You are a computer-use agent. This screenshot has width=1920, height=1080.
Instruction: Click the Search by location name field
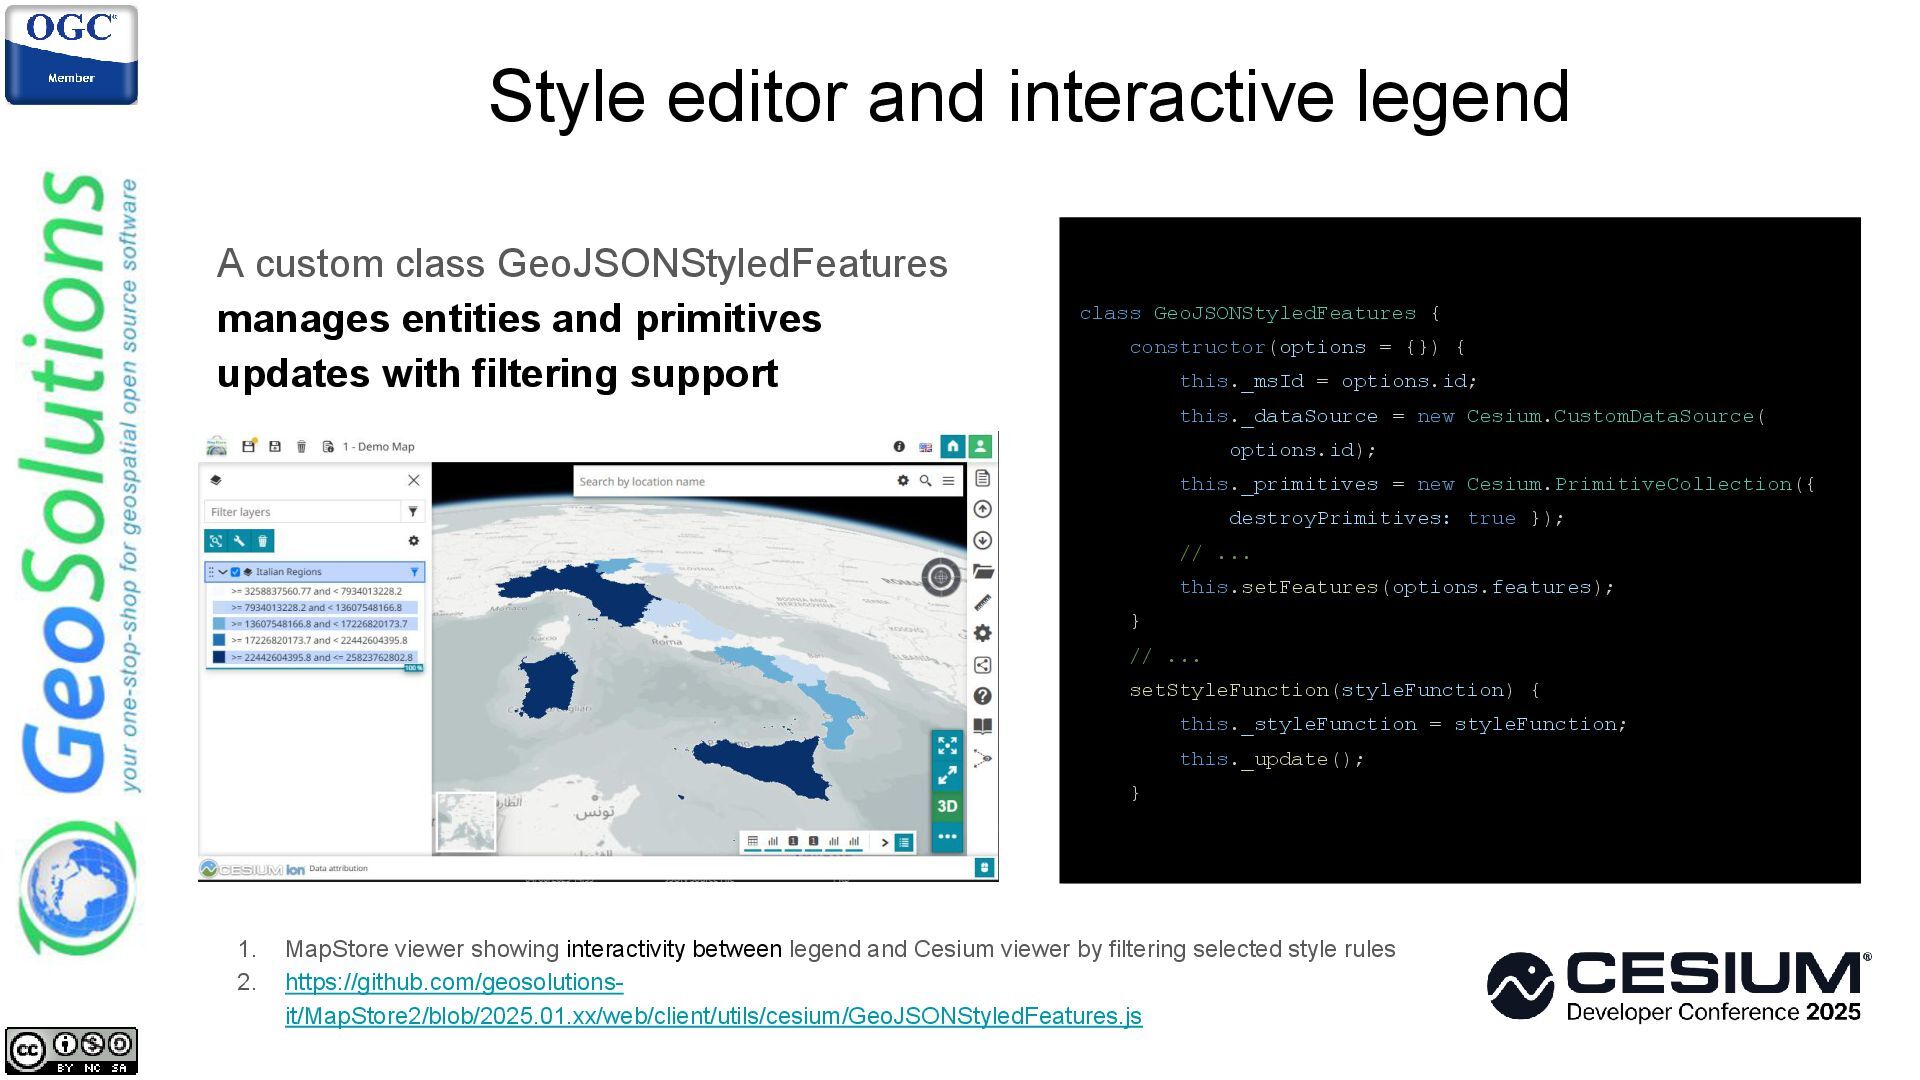point(732,481)
